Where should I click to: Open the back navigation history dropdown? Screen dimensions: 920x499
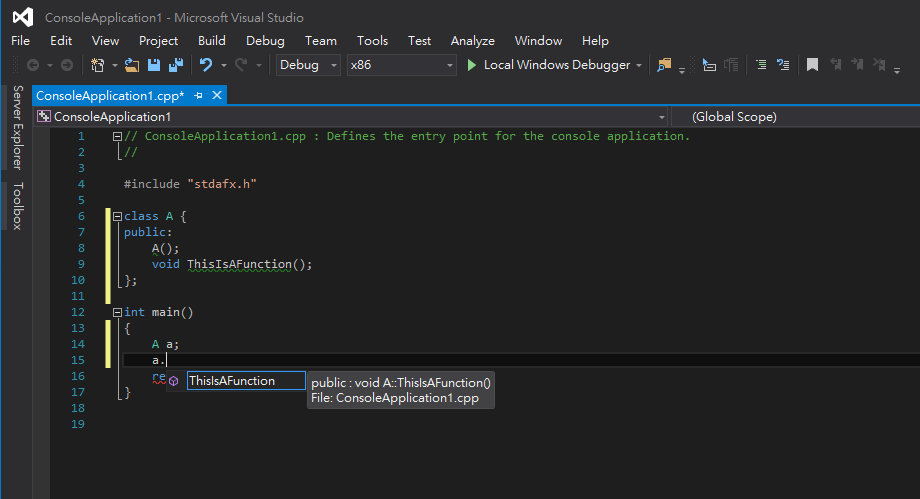point(50,65)
